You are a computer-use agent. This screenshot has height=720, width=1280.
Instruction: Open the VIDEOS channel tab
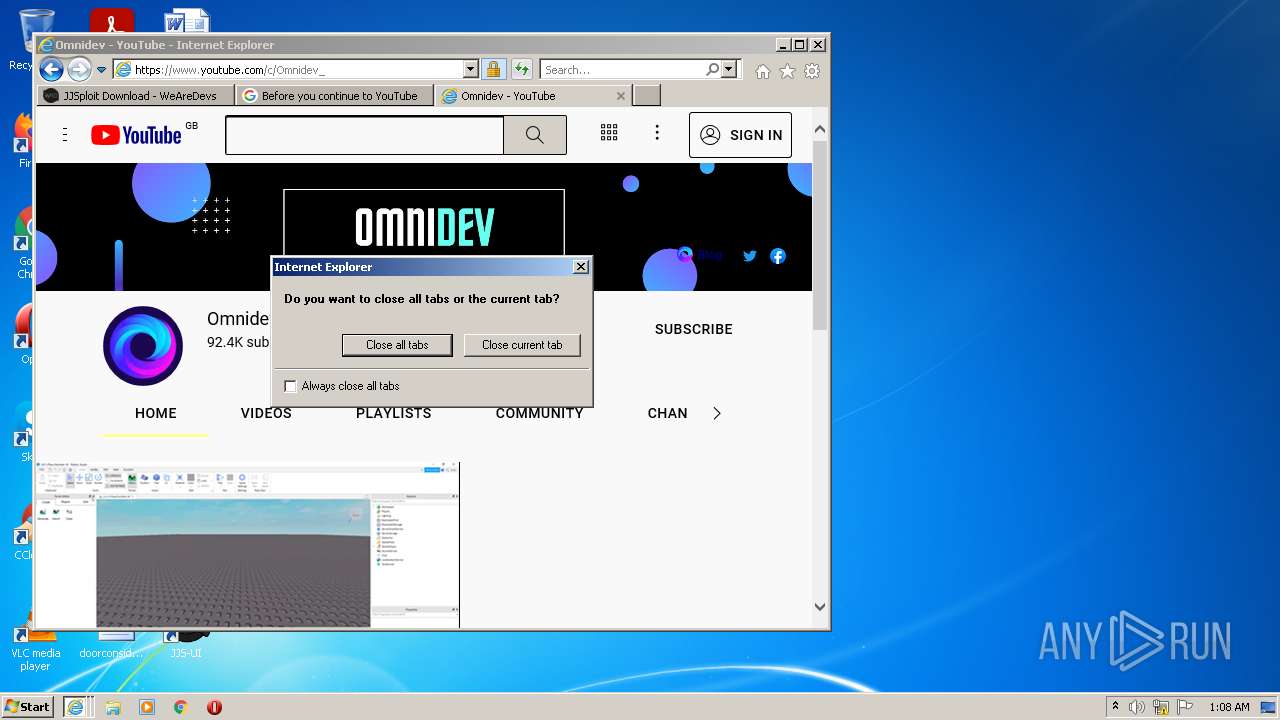point(266,413)
